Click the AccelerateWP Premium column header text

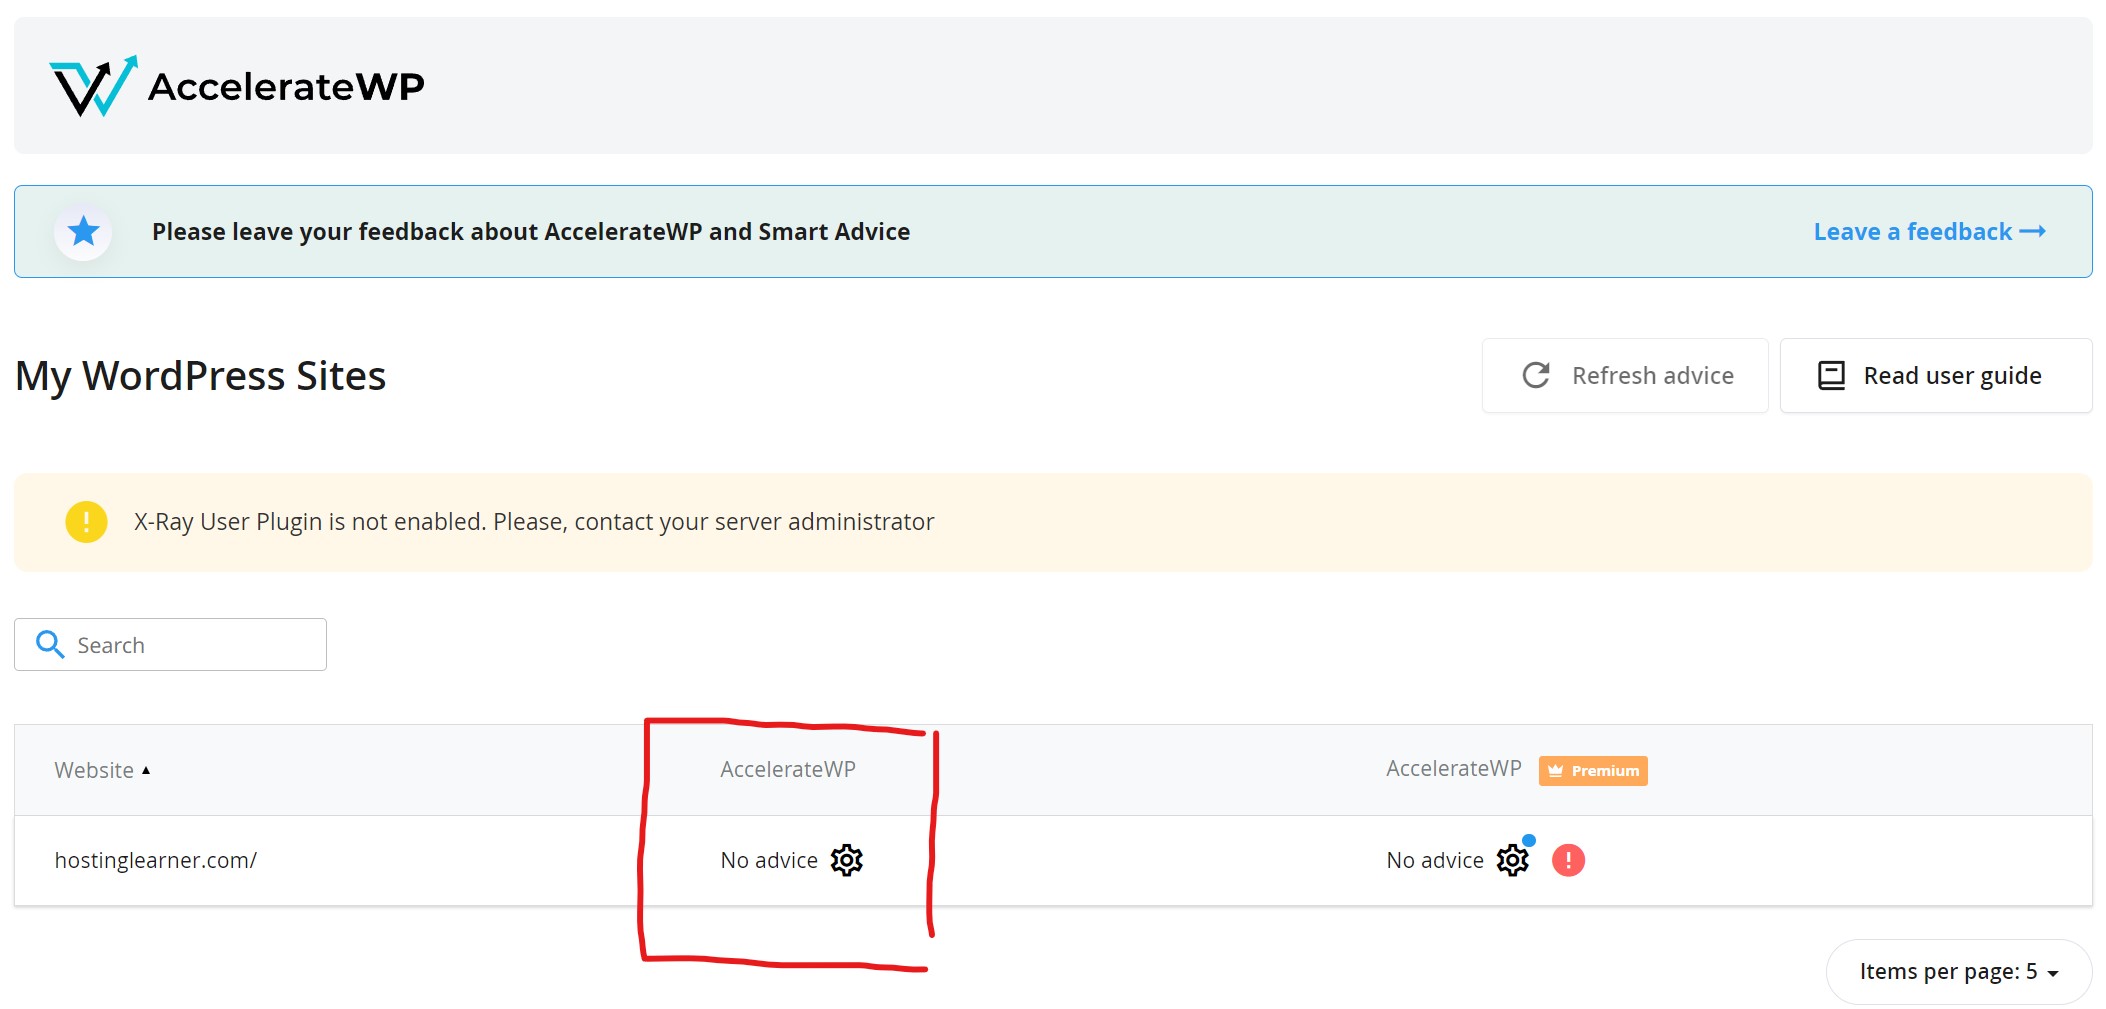[1453, 768]
